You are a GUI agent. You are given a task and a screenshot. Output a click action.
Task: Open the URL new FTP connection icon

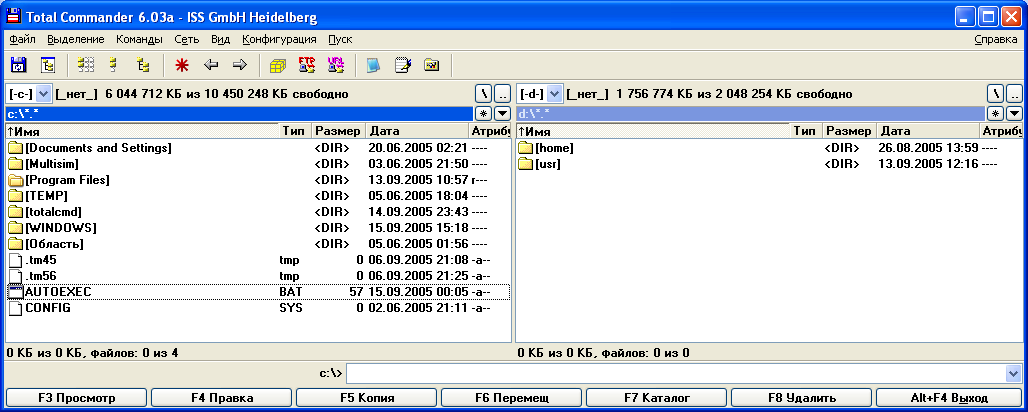click(x=336, y=64)
